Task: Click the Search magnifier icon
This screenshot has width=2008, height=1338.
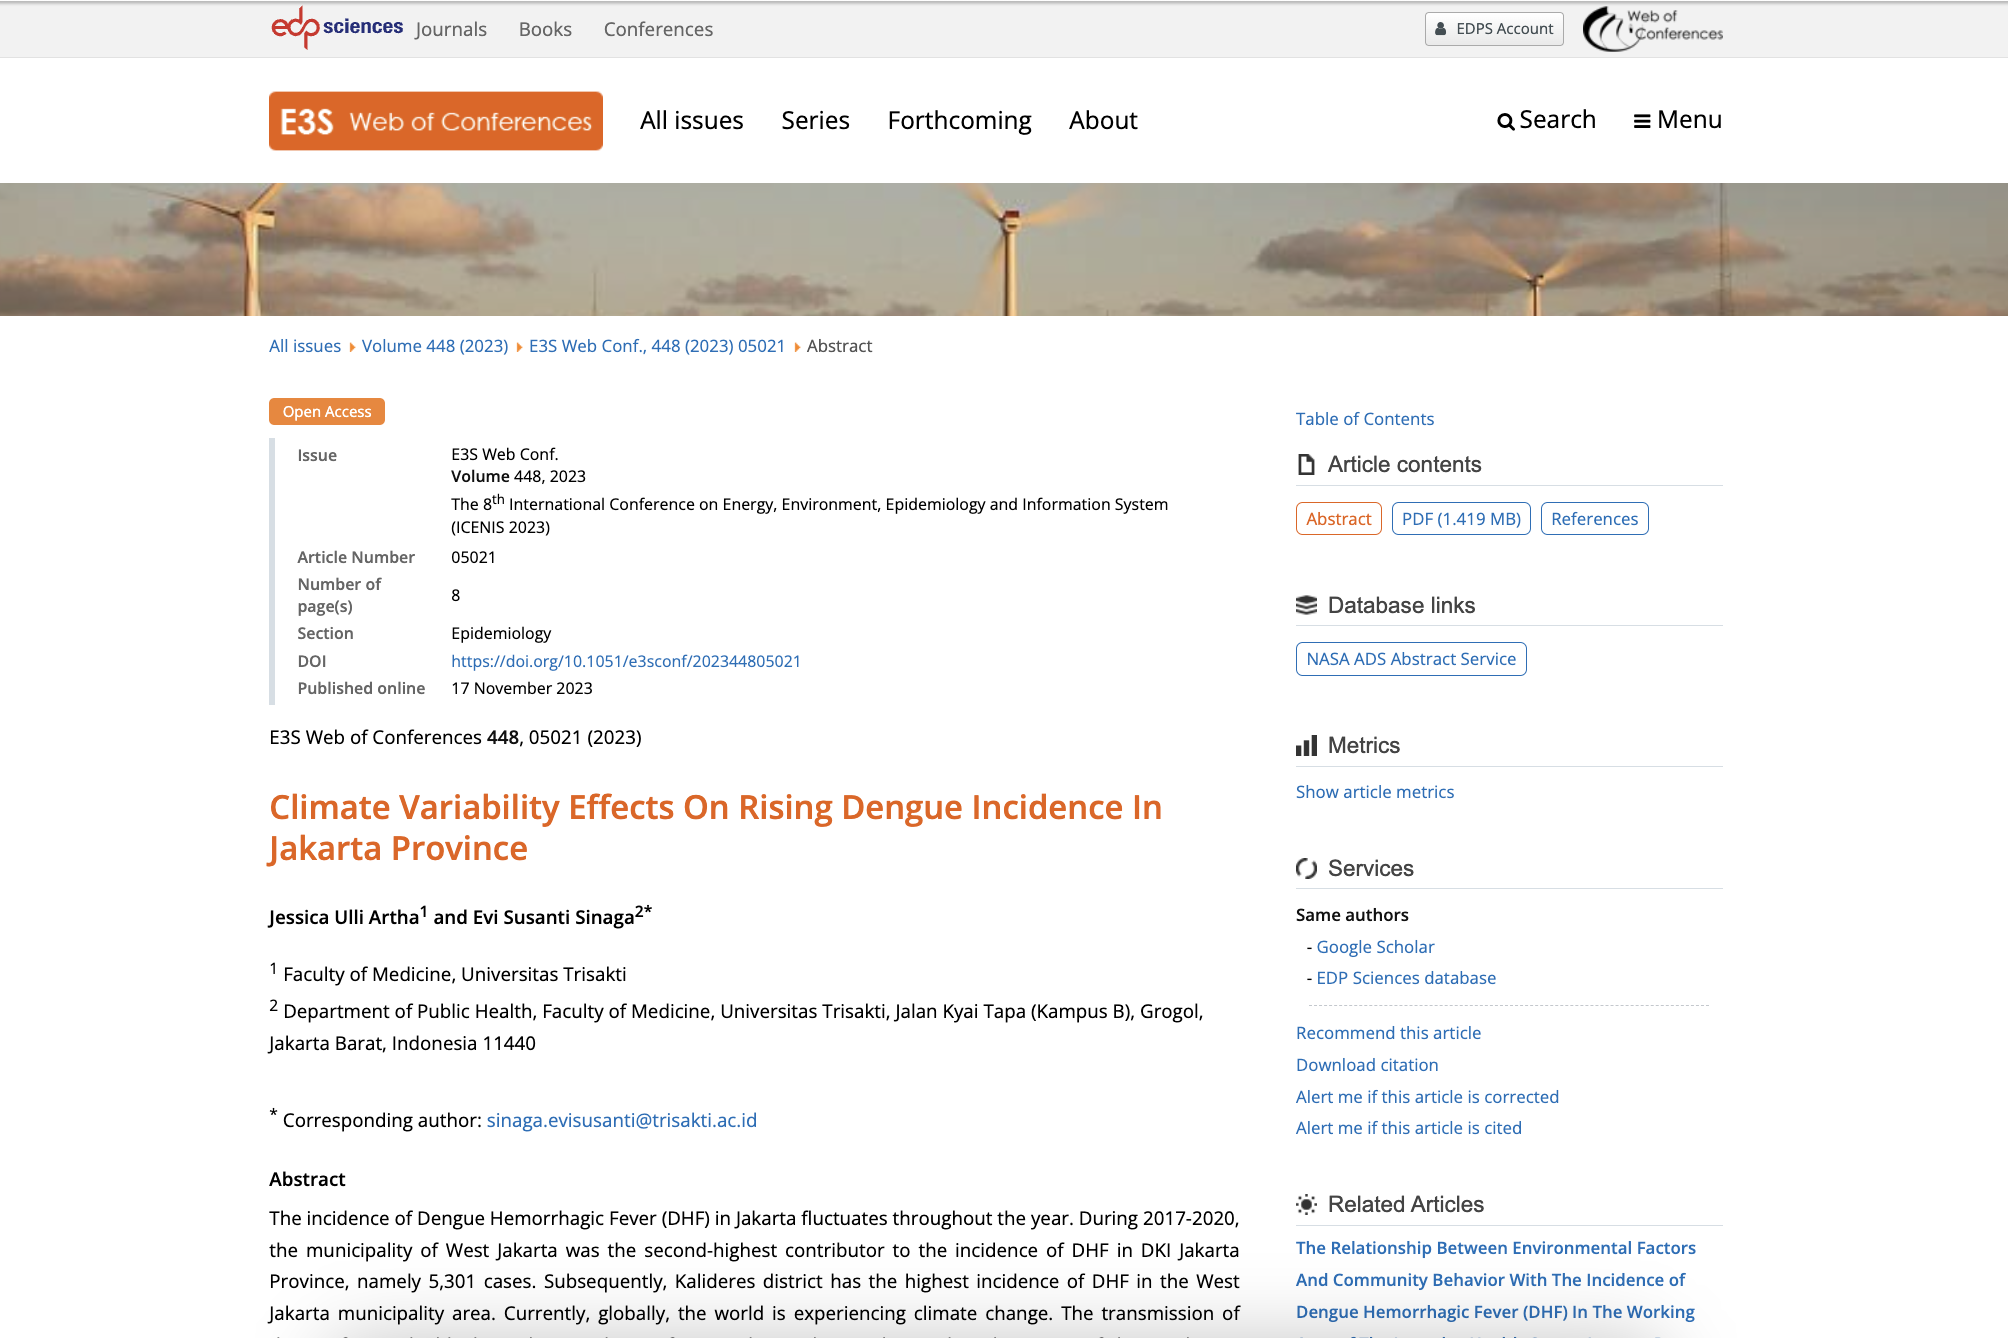Action: (1506, 122)
